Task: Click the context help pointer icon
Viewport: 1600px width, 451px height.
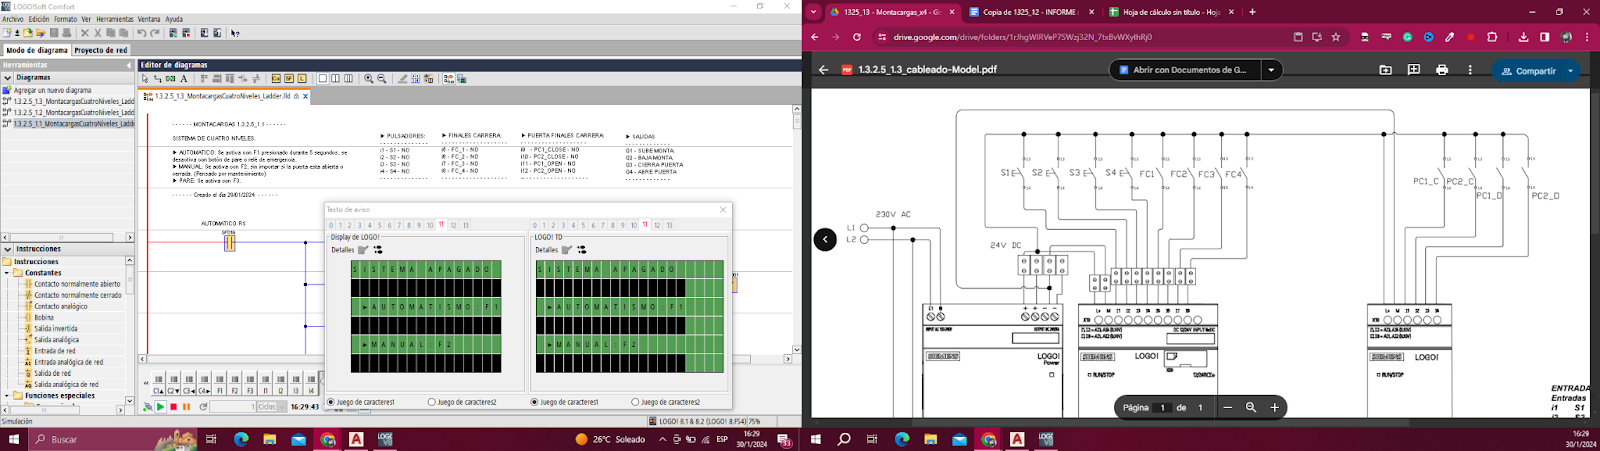Action: 235,33
